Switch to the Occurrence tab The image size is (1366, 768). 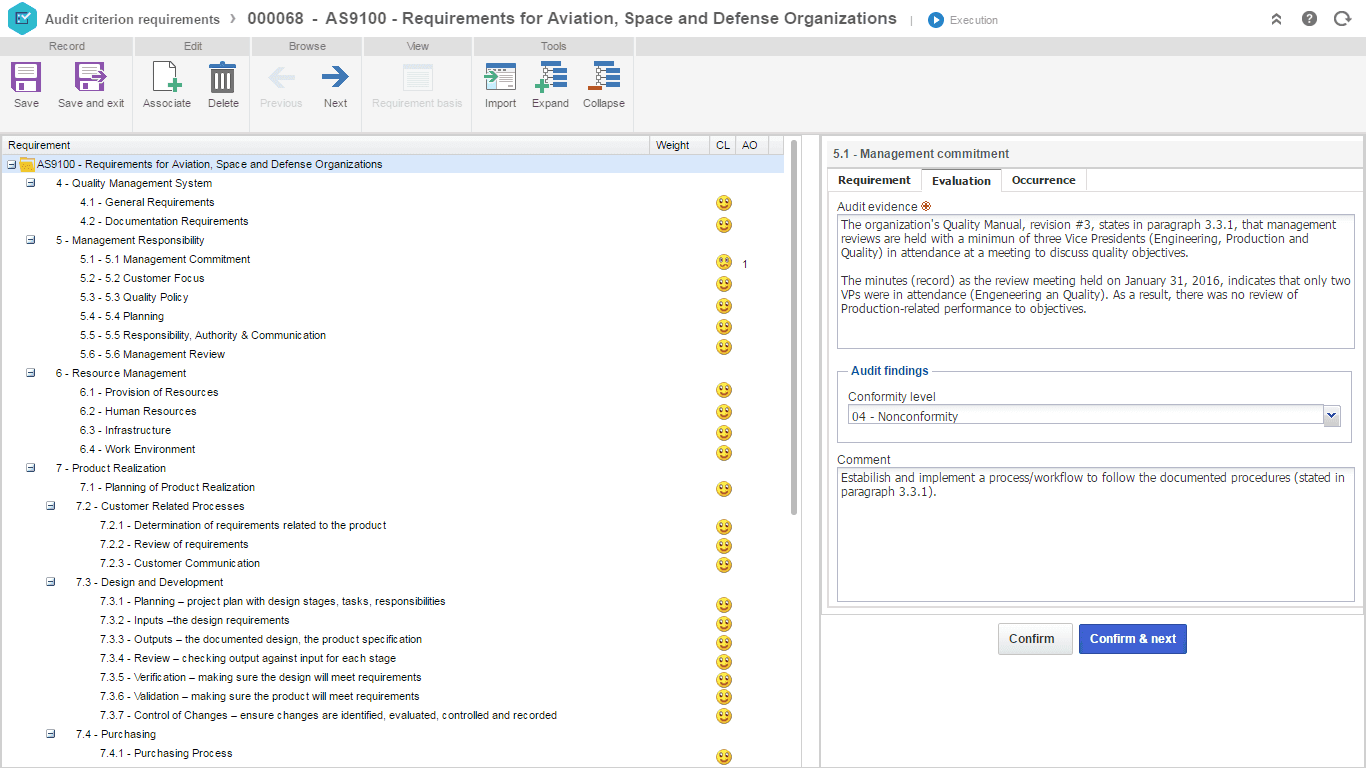[1043, 180]
